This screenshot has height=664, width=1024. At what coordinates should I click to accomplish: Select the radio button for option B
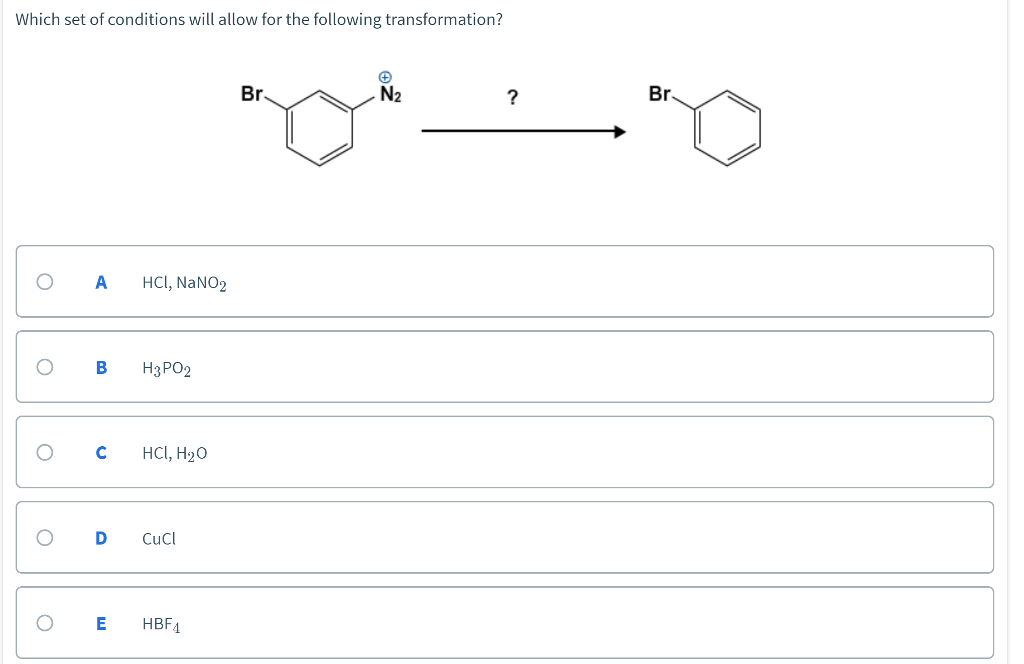click(x=44, y=367)
